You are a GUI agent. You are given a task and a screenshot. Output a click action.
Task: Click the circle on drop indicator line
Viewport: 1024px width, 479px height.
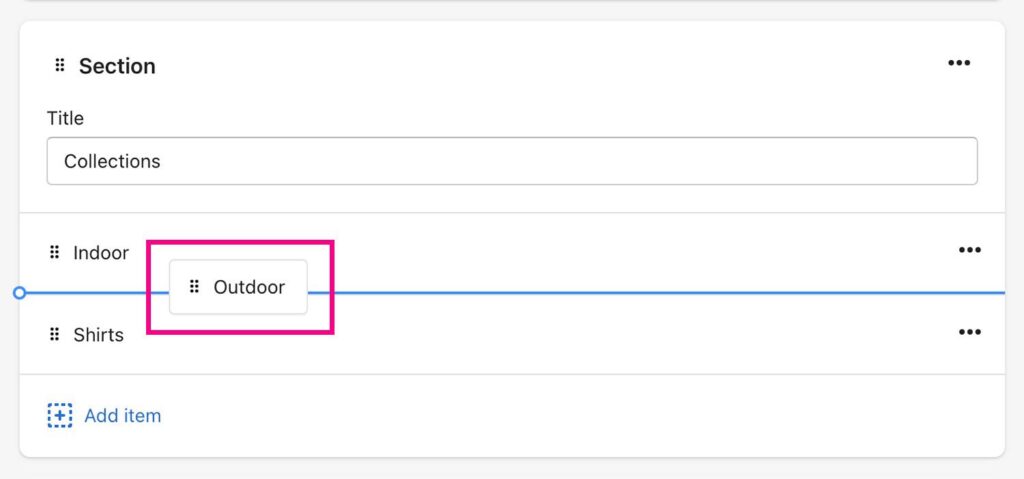(20, 293)
